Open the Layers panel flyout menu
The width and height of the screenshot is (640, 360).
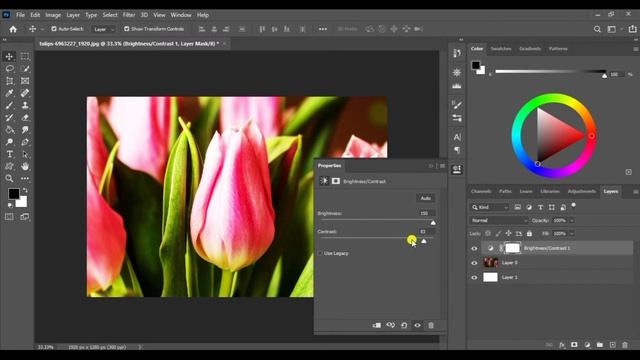pyautogui.click(x=636, y=191)
